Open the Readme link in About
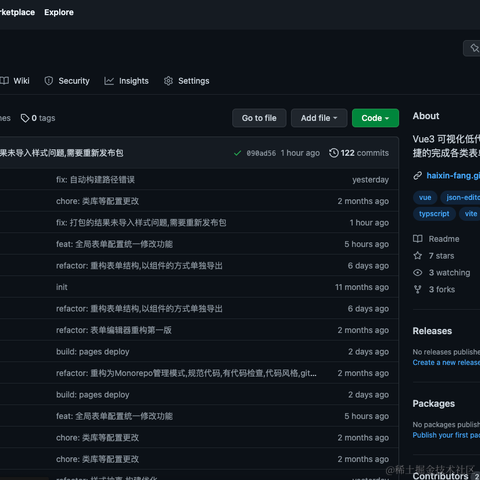The image size is (480, 480). tap(444, 239)
